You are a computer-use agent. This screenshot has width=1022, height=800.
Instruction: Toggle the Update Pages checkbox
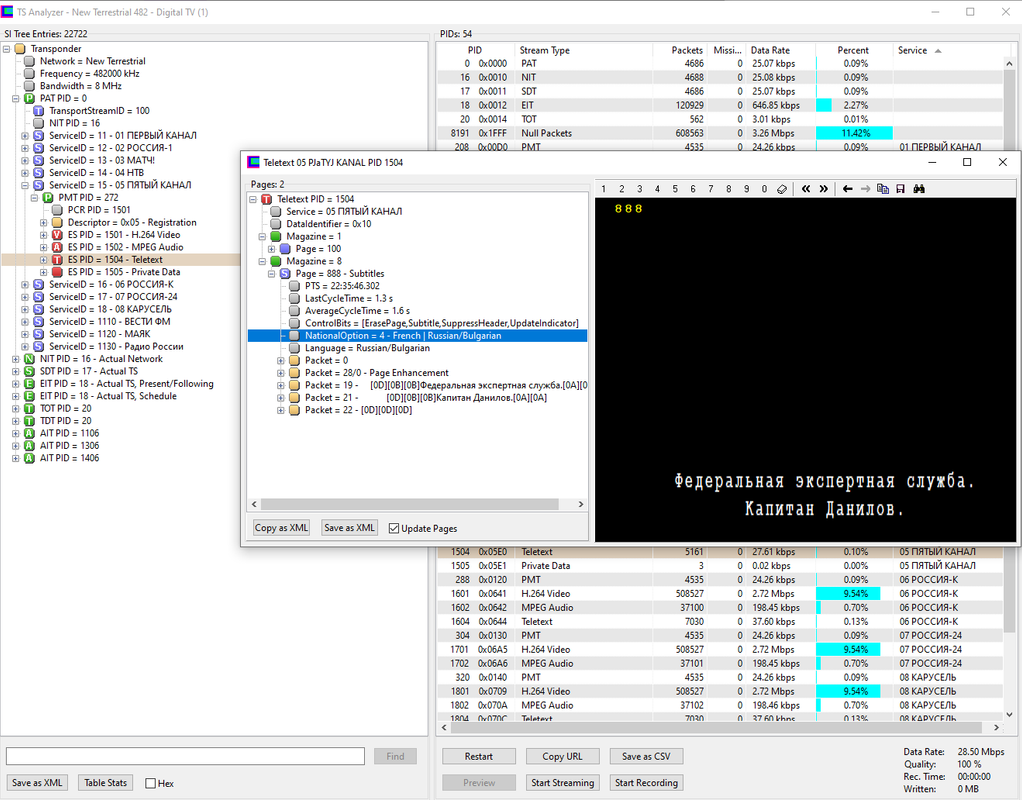[394, 528]
